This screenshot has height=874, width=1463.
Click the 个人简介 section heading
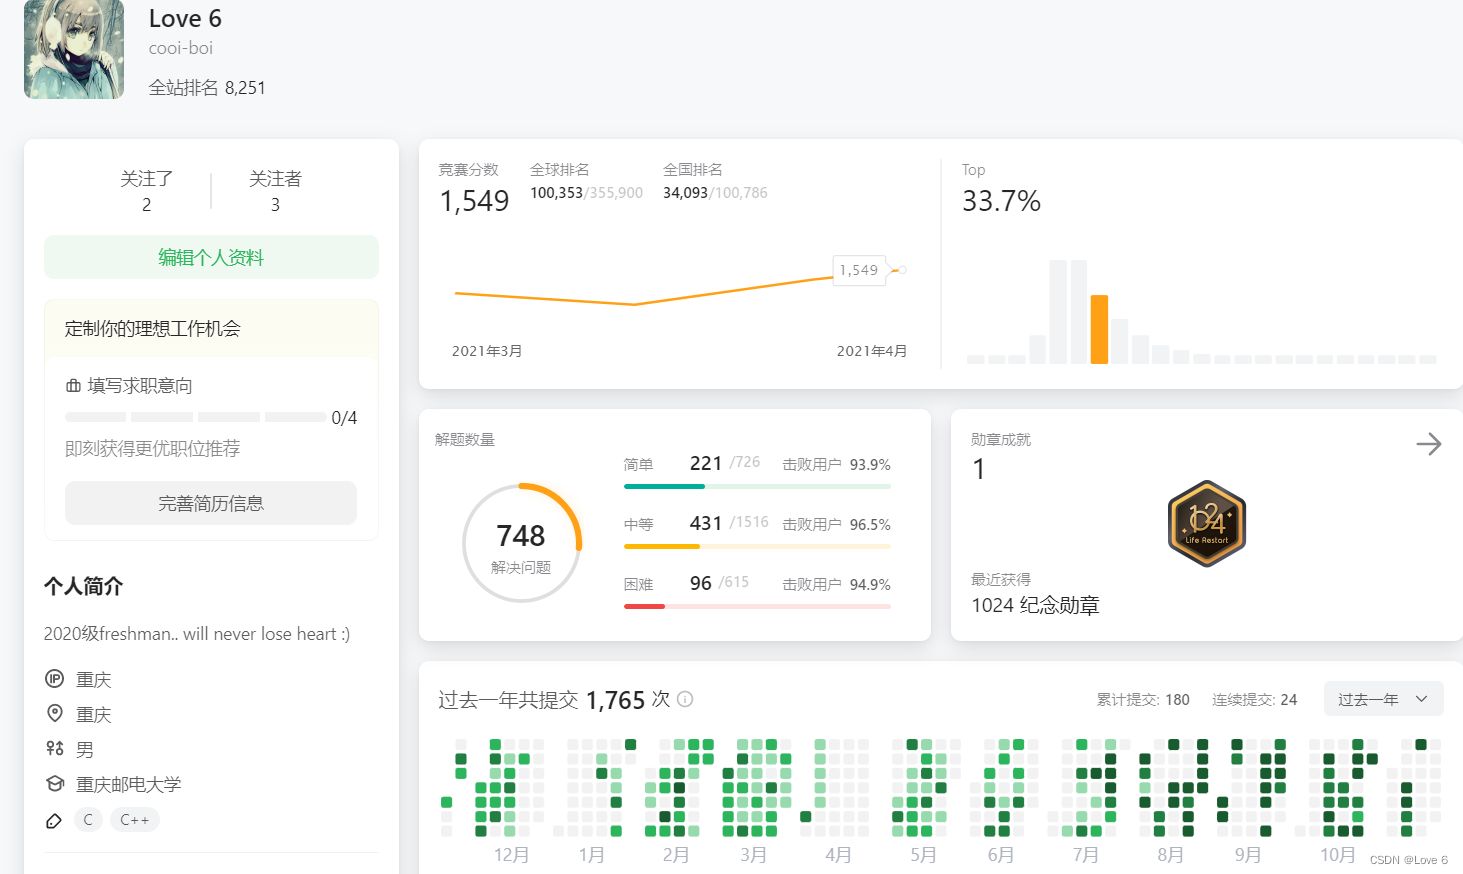[x=83, y=586]
